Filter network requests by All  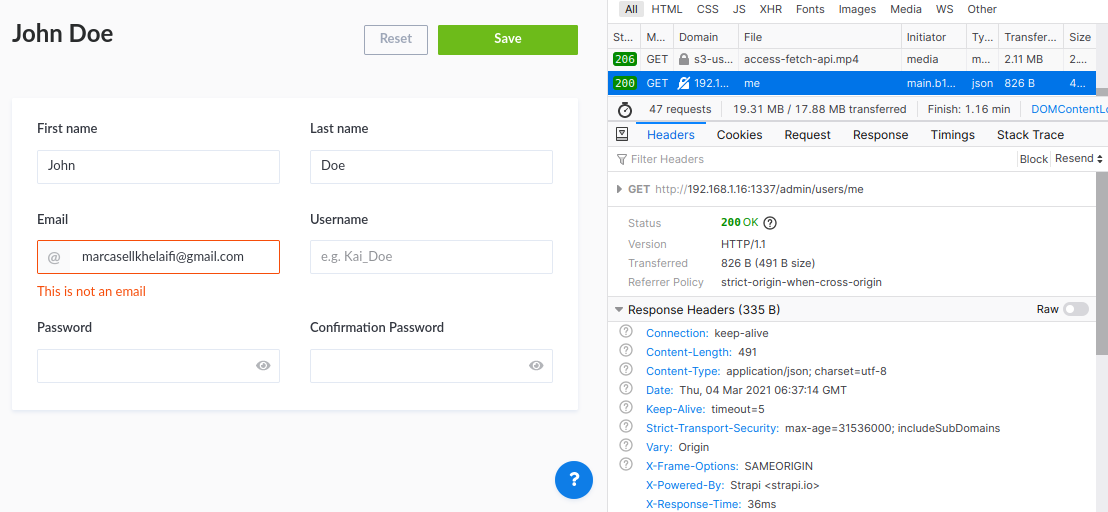632,9
